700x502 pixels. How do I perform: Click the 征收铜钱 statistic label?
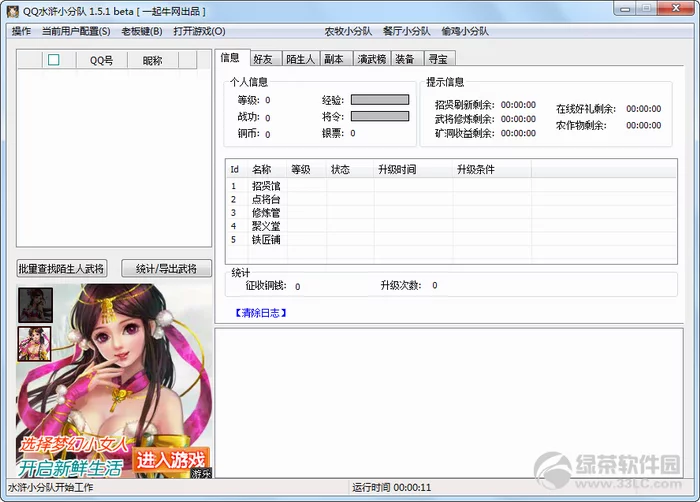coord(266,286)
